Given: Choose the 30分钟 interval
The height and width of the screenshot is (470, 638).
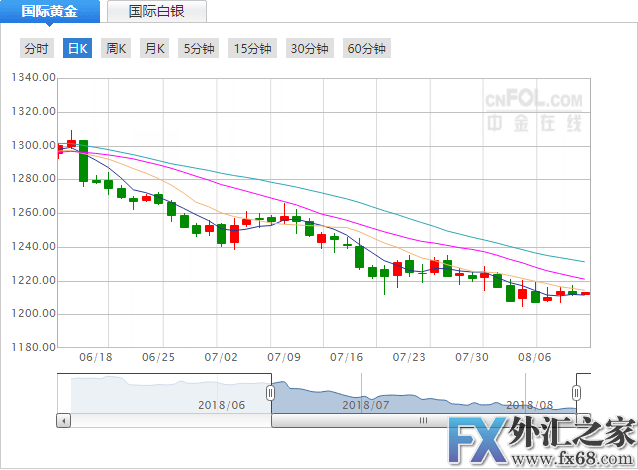Looking at the screenshot, I should click(310, 49).
